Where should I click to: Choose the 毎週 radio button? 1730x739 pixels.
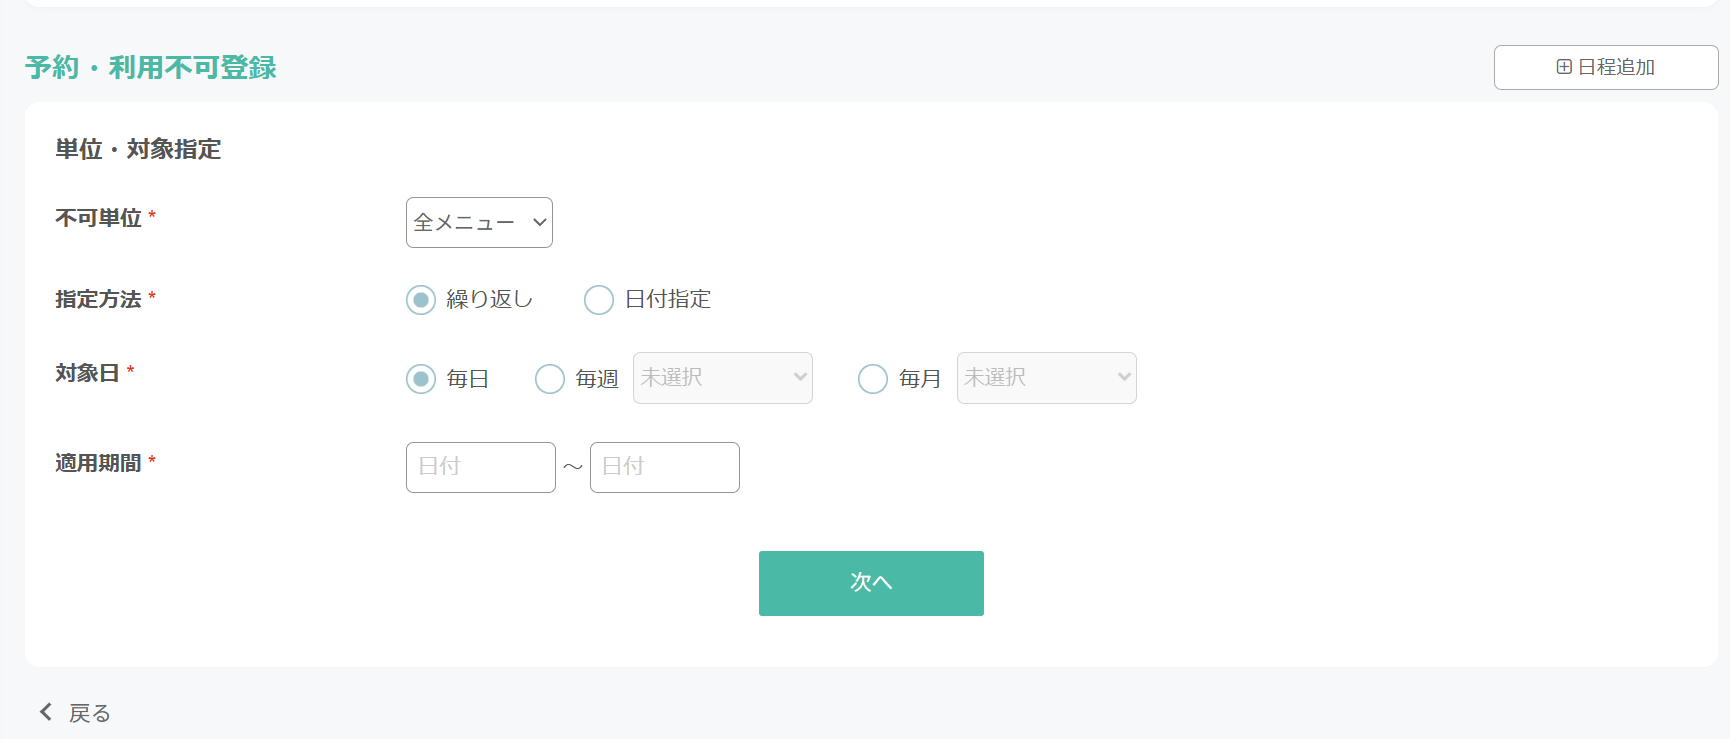tap(550, 379)
